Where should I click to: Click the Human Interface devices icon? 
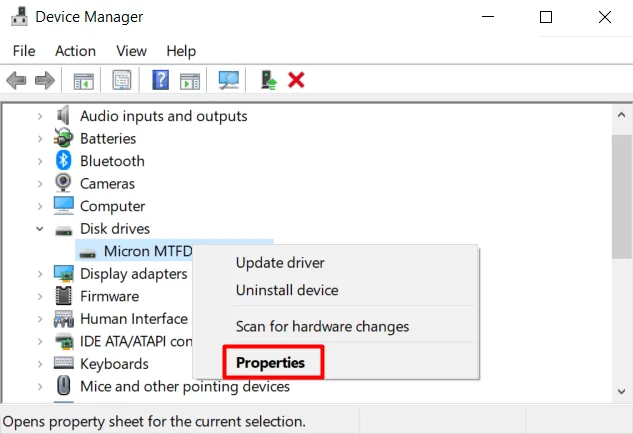point(63,319)
